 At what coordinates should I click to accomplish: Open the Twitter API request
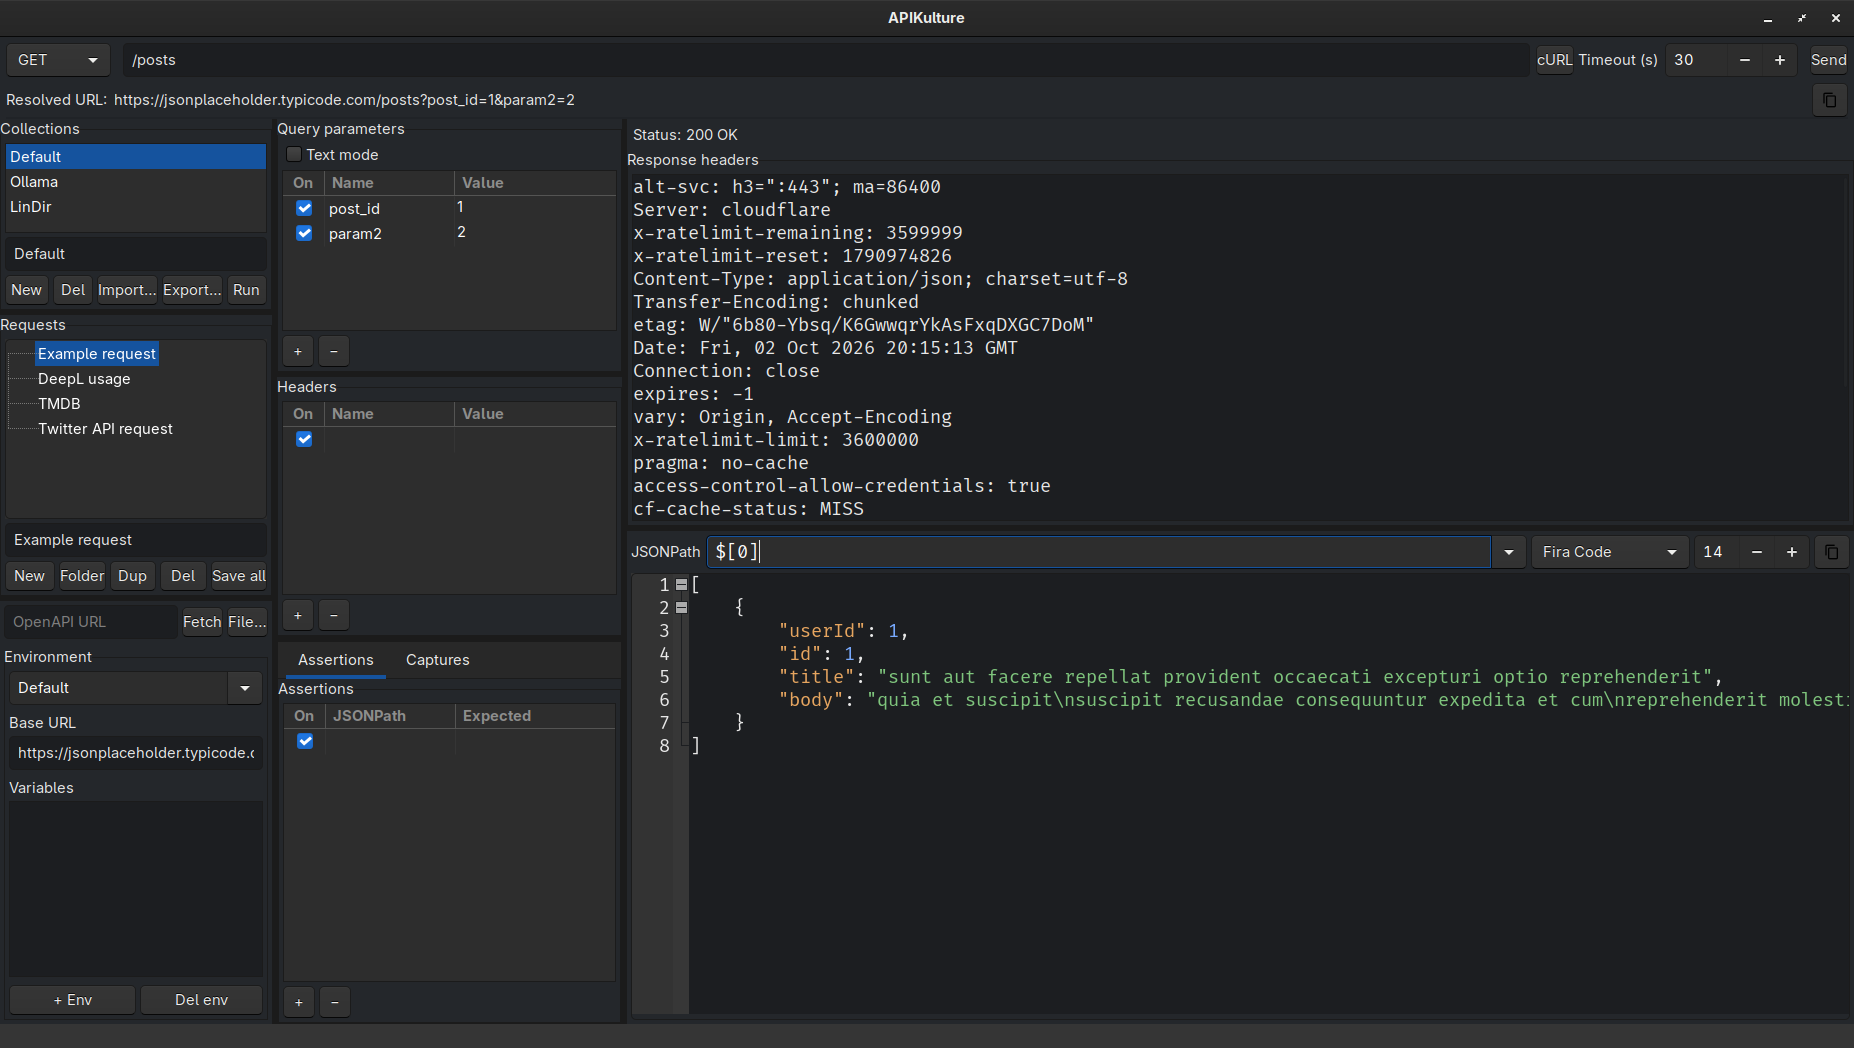[105, 429]
